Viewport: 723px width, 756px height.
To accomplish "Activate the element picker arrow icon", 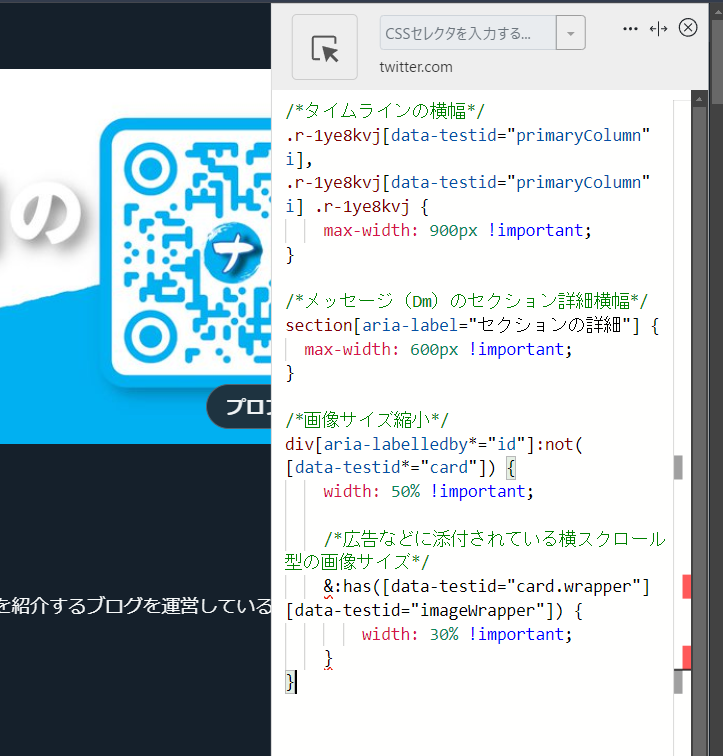I will pos(324,47).
